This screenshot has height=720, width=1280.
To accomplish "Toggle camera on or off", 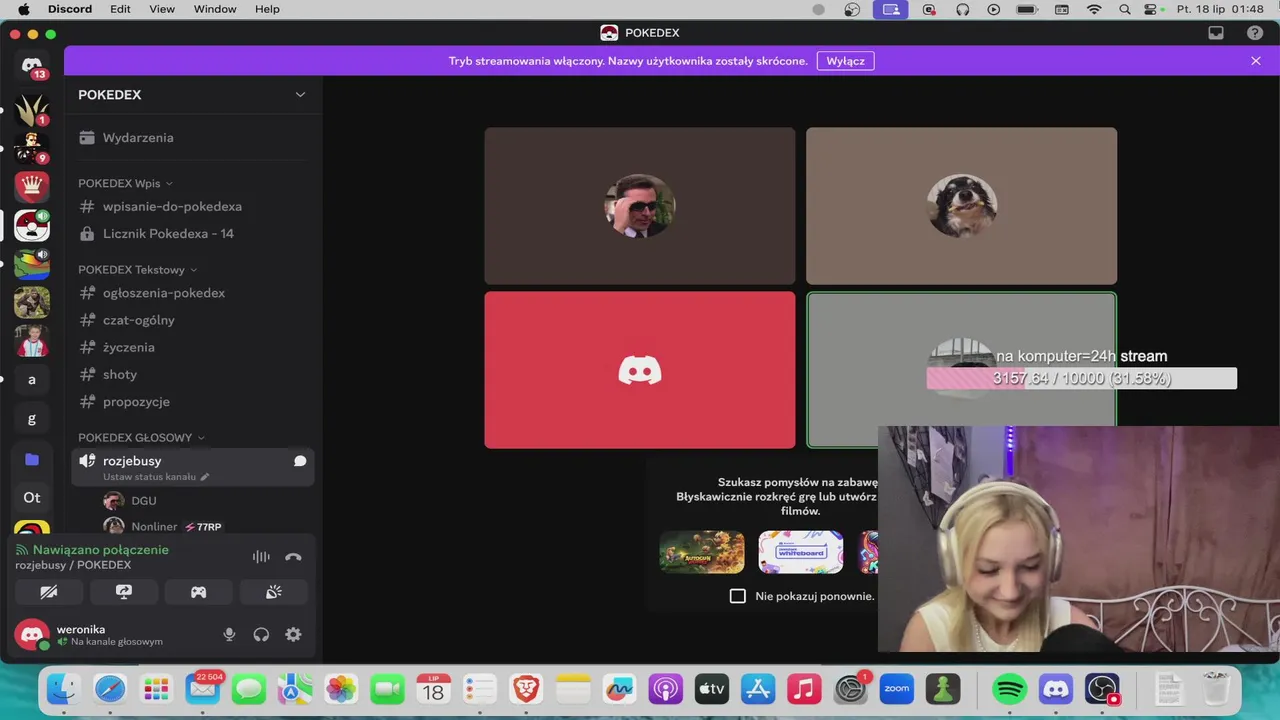I will pos(49,592).
